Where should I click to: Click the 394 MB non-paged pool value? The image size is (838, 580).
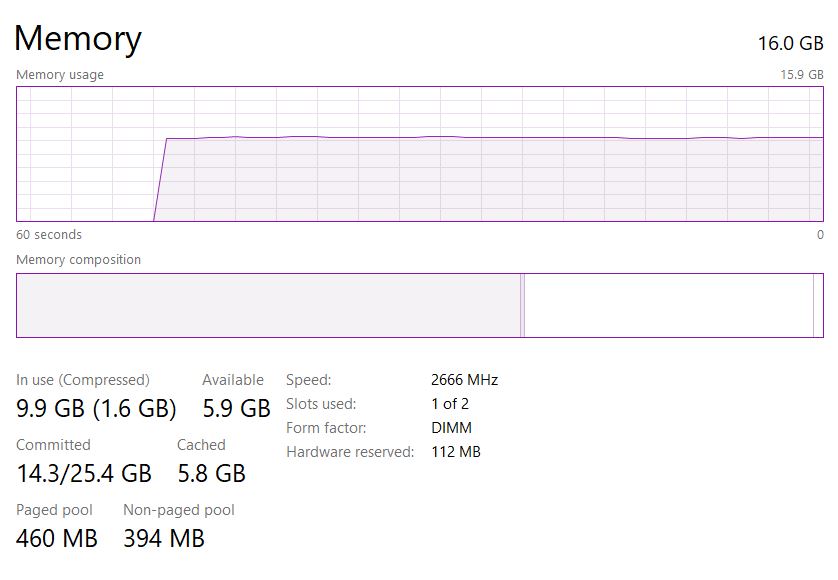point(164,538)
